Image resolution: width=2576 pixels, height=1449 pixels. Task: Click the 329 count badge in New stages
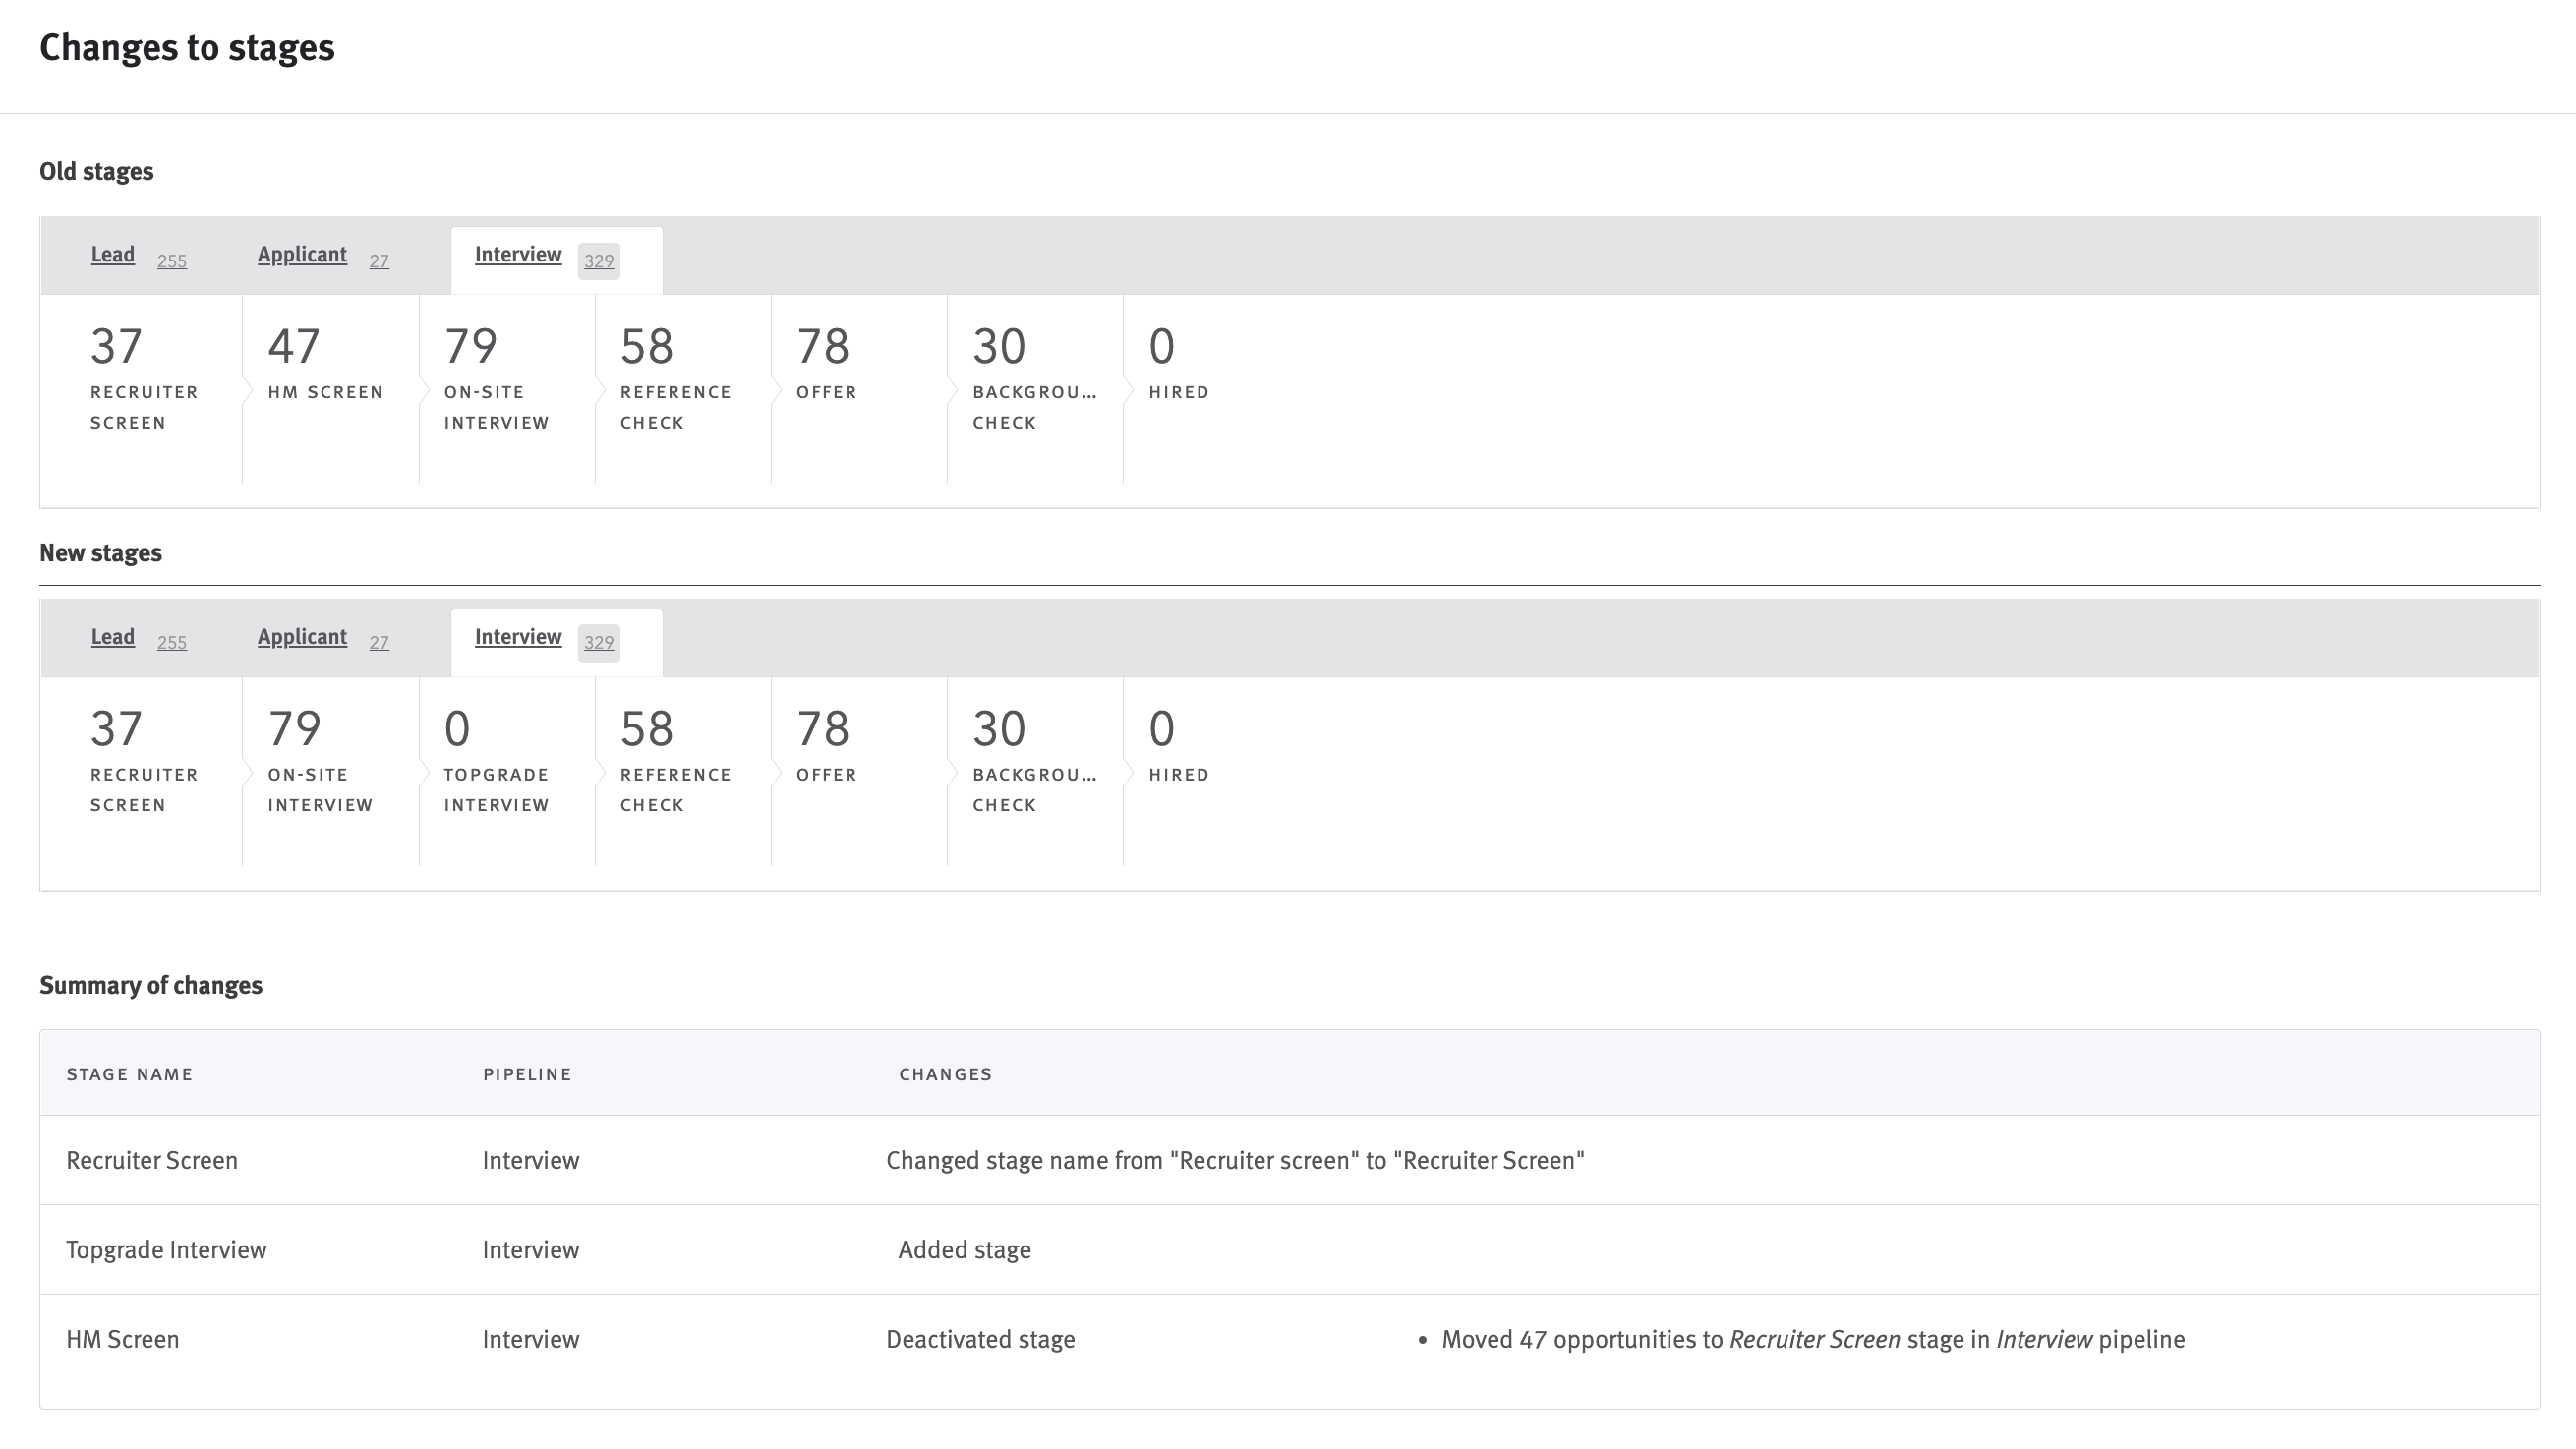click(x=598, y=643)
